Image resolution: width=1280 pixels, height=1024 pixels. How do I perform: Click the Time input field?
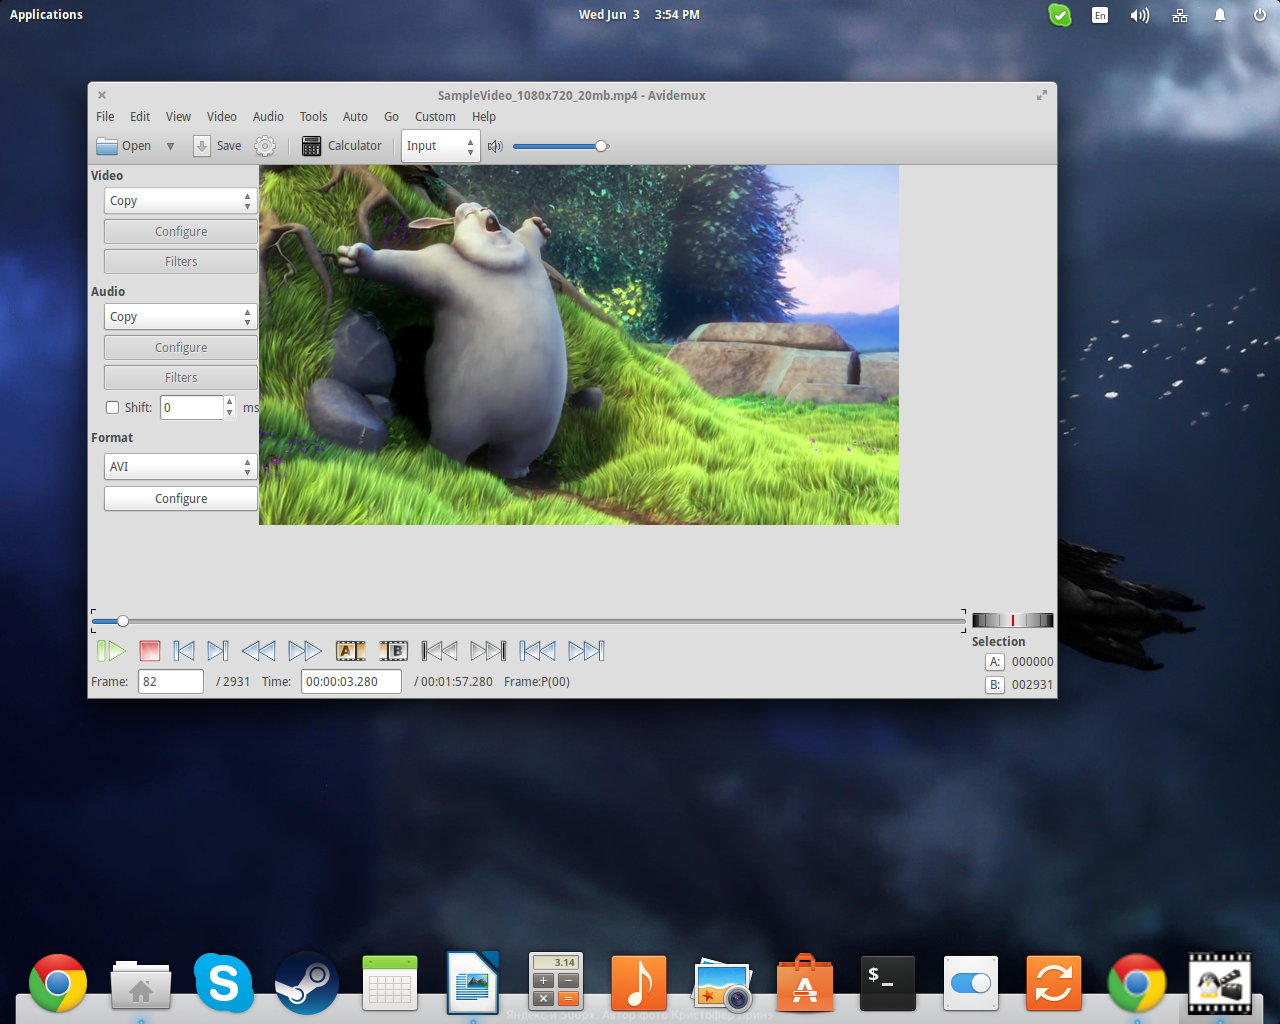click(351, 682)
